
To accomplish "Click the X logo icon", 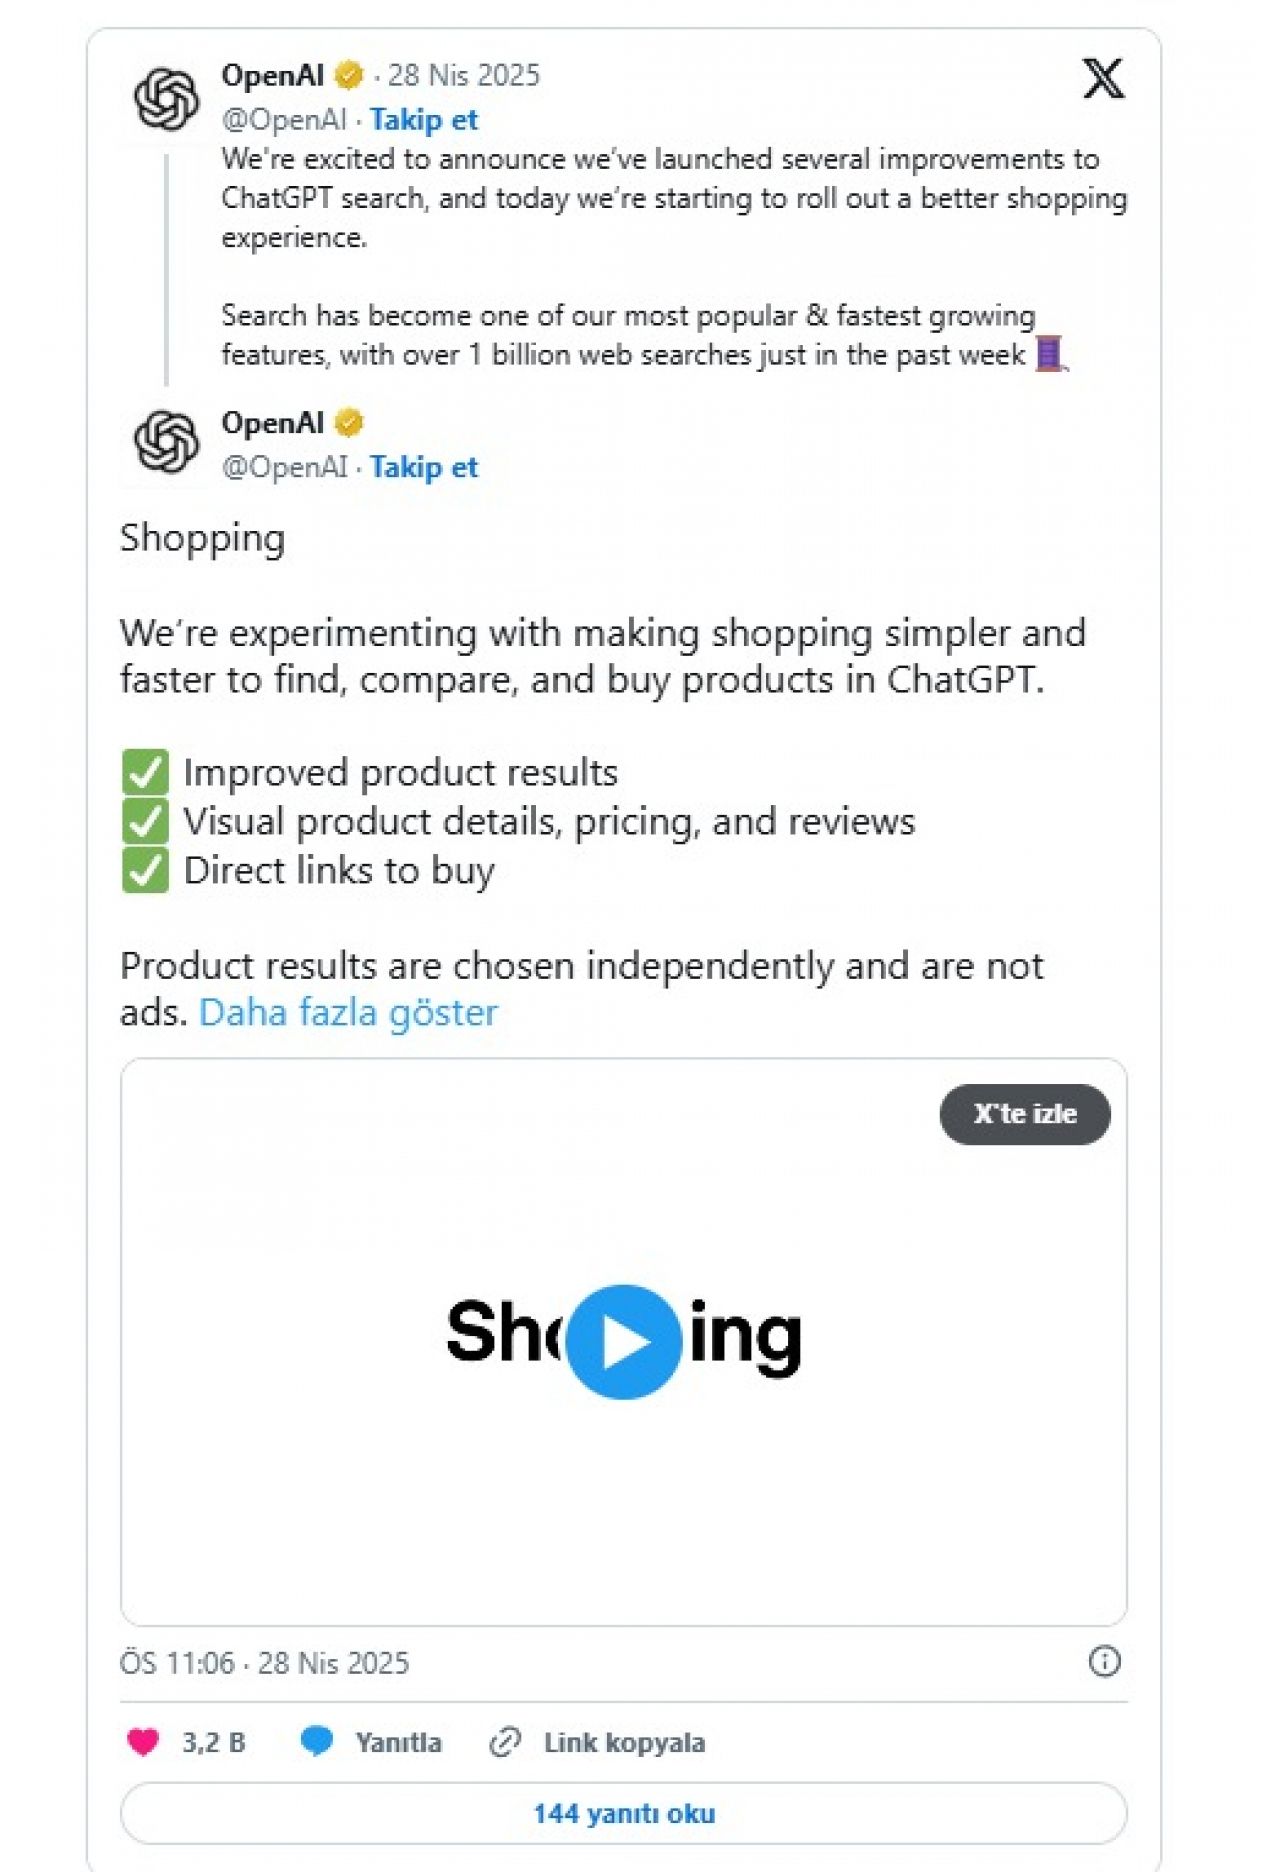I will 1103,78.
